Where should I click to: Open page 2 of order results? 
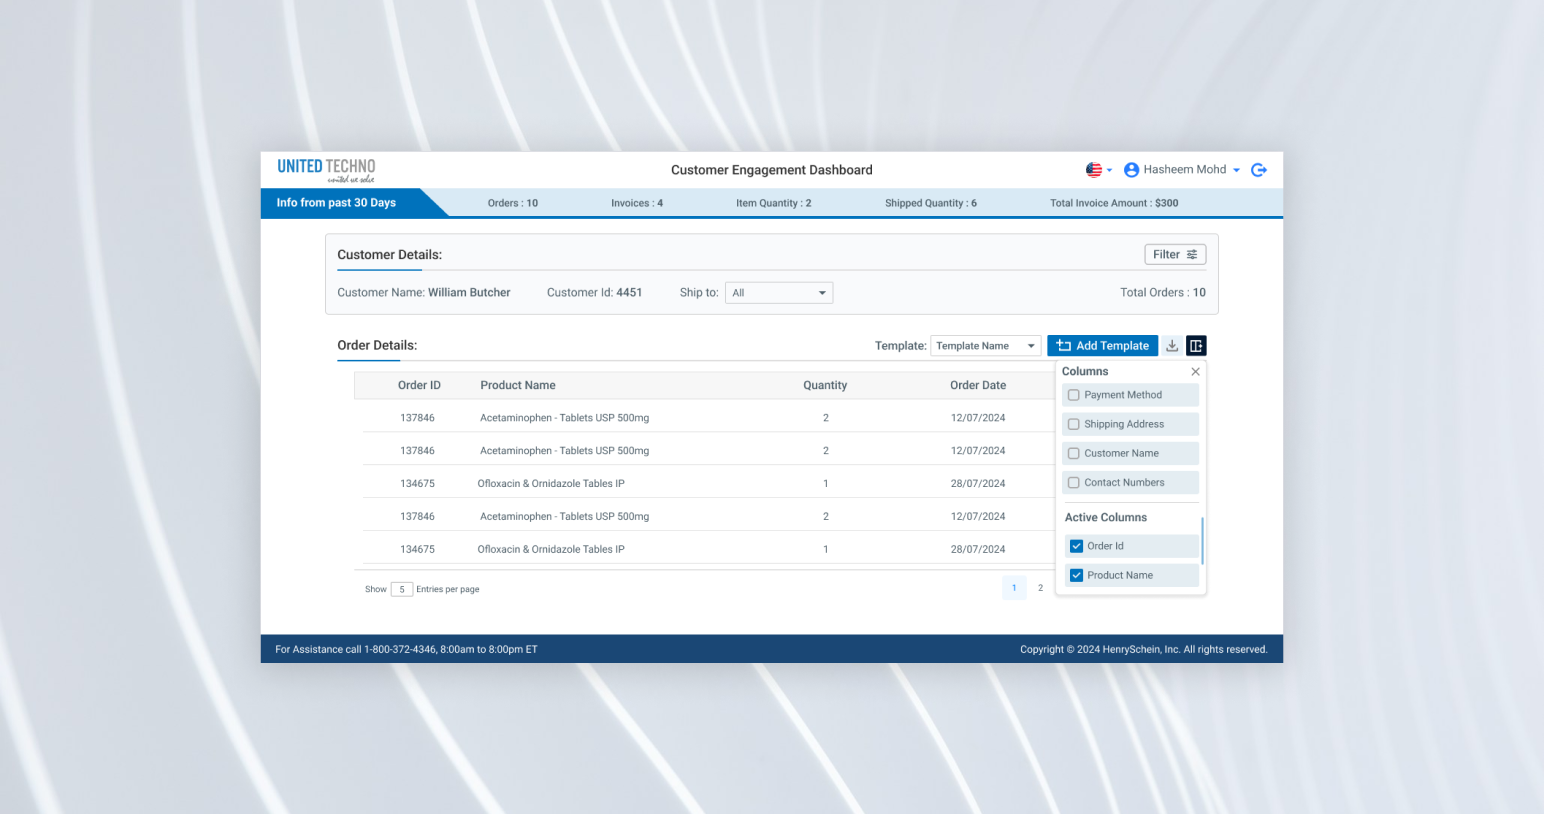pyautogui.click(x=1040, y=588)
